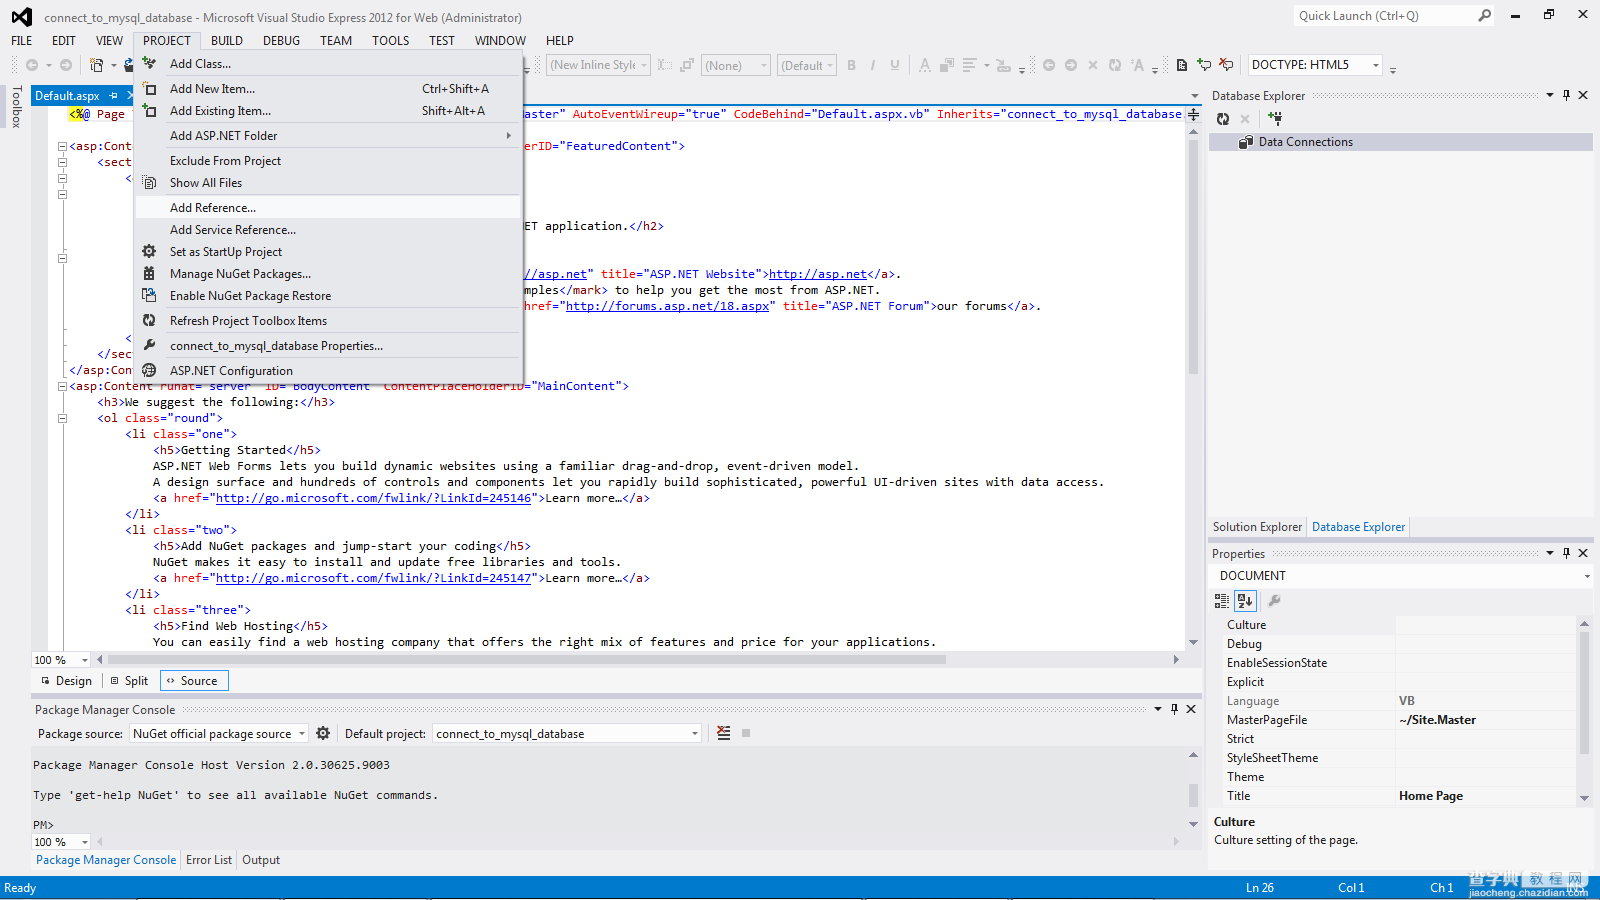Open the Toolbox side panel
This screenshot has height=900, width=1600.
16,107
